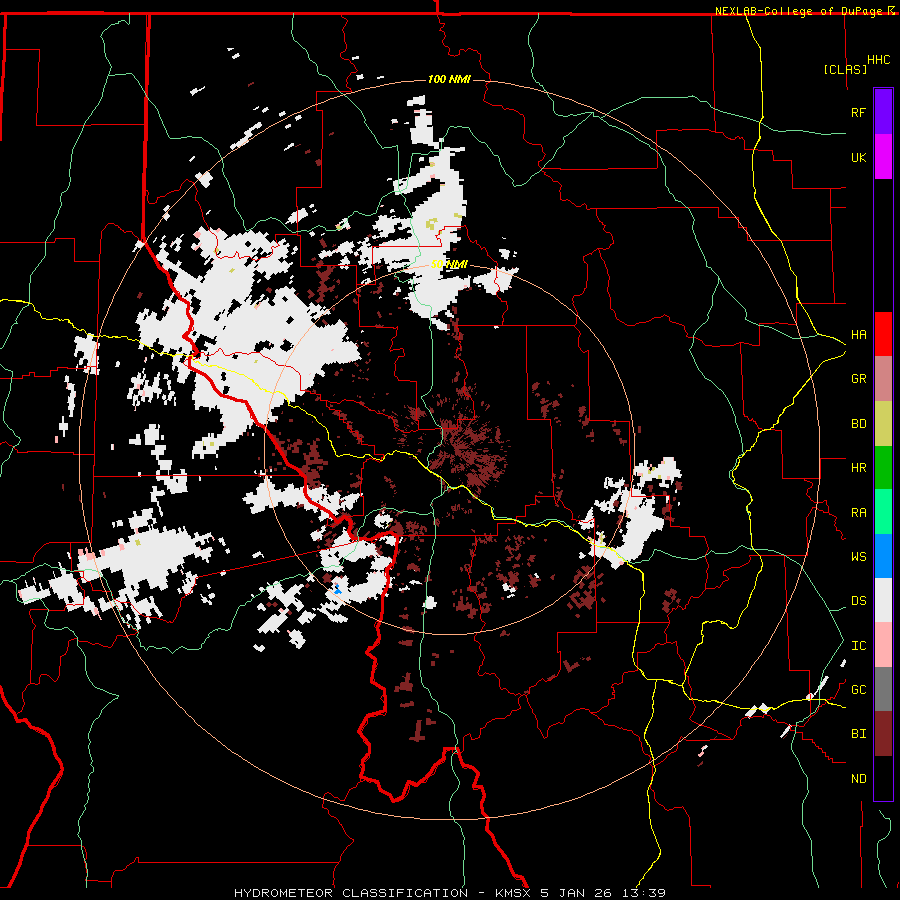The height and width of the screenshot is (900, 900).
Task: Click the 'DS' legend label text
Action: click(858, 601)
